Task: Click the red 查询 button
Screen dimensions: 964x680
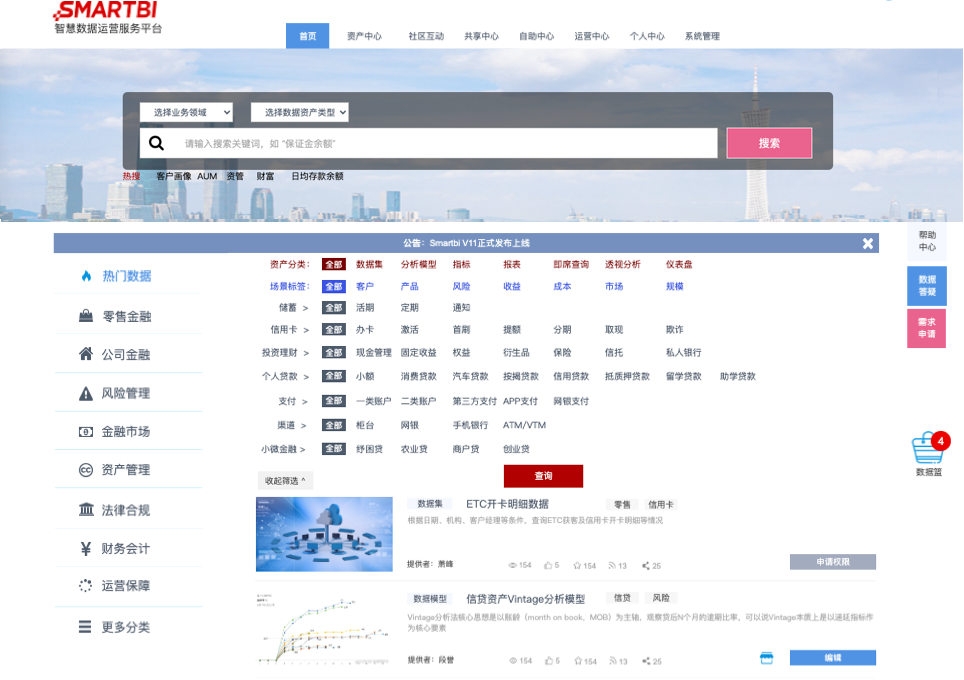Action: tap(543, 476)
